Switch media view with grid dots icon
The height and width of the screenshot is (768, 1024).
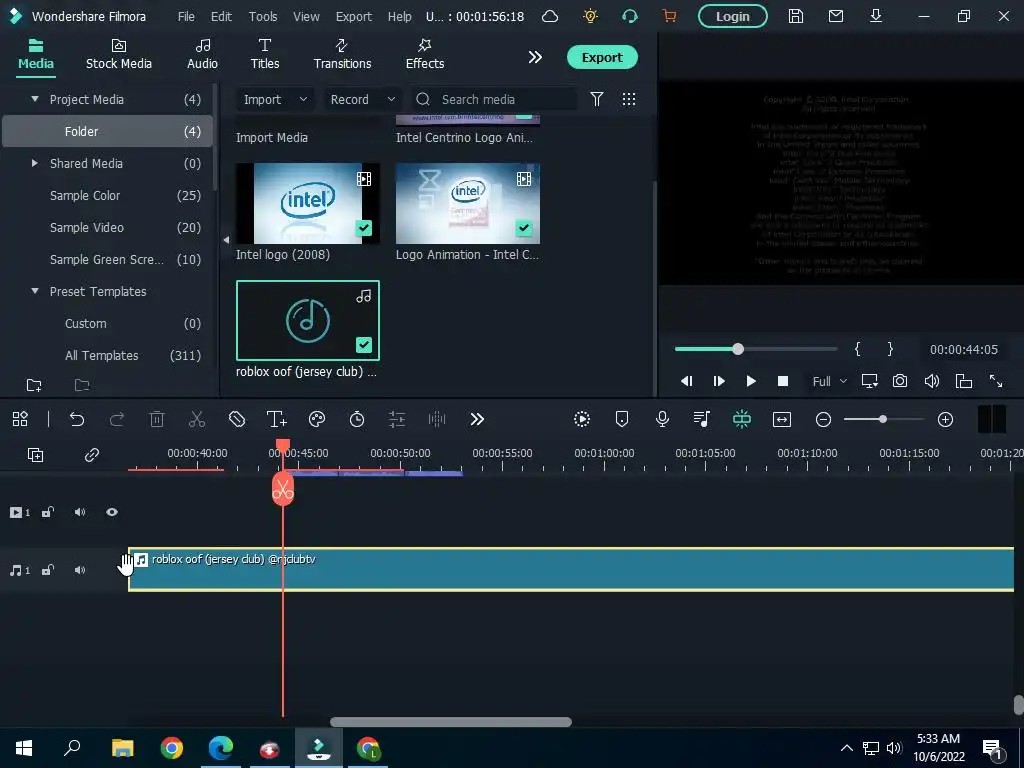click(628, 99)
